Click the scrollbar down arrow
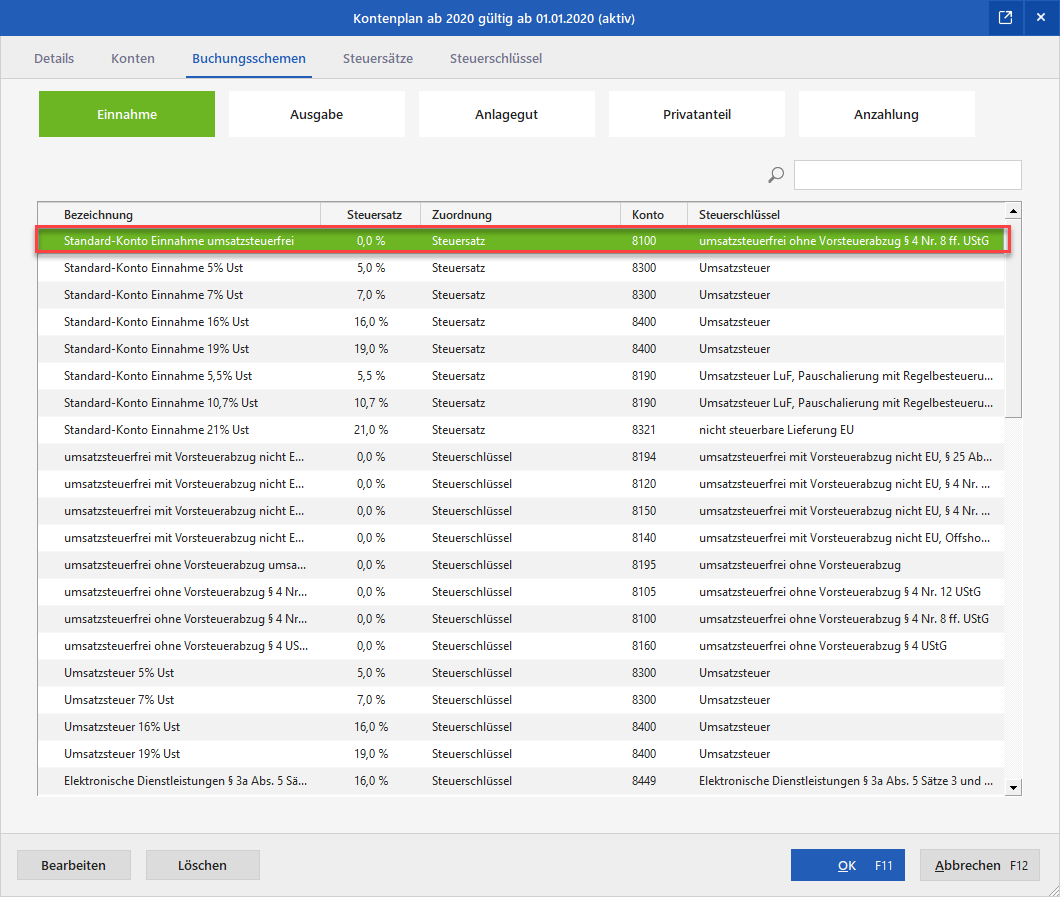The width and height of the screenshot is (1060, 897). pyautogui.click(x=1013, y=788)
